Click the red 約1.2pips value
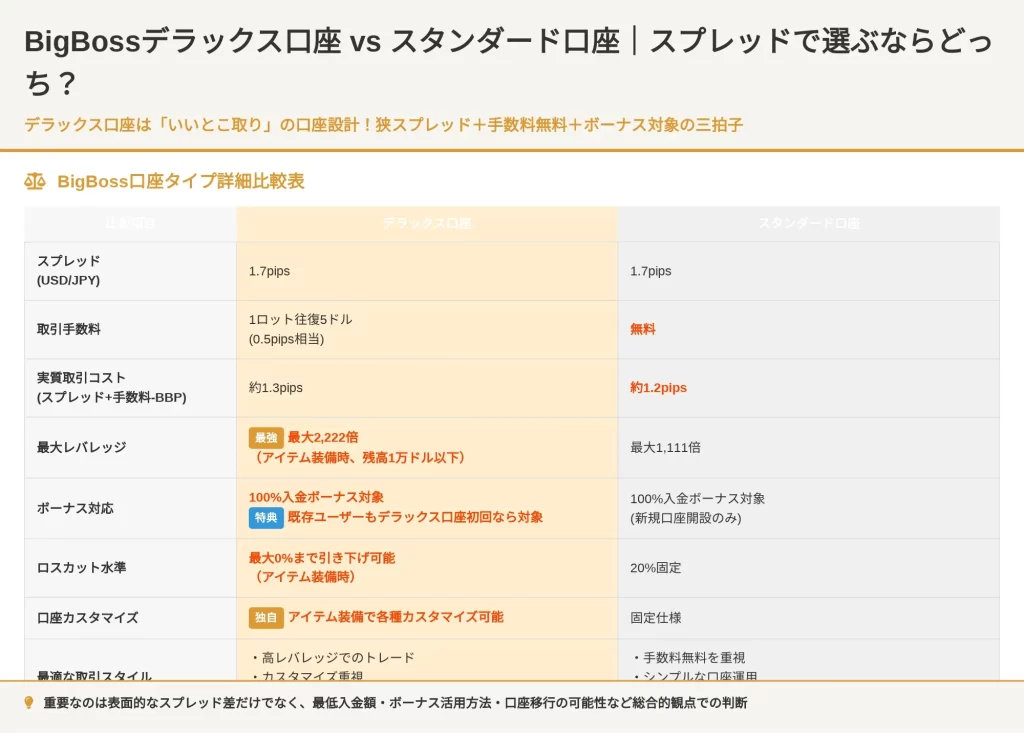Viewport: 1024px width, 733px height. pos(658,387)
